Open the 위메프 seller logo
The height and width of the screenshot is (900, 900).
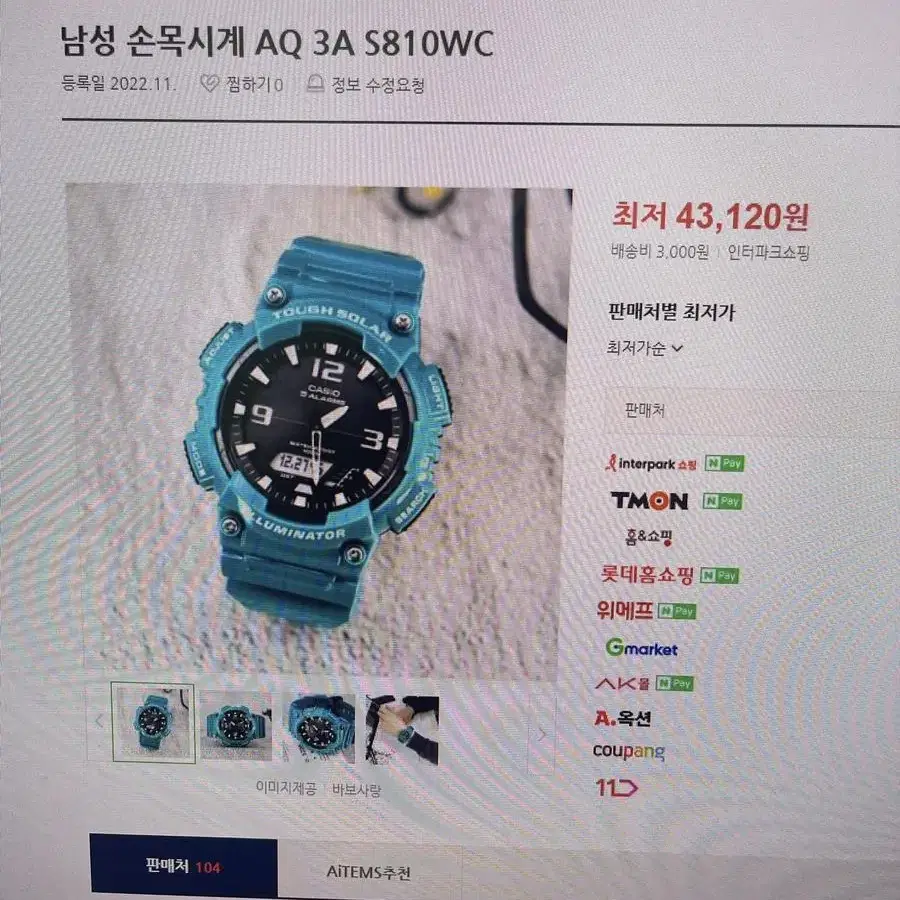point(624,610)
